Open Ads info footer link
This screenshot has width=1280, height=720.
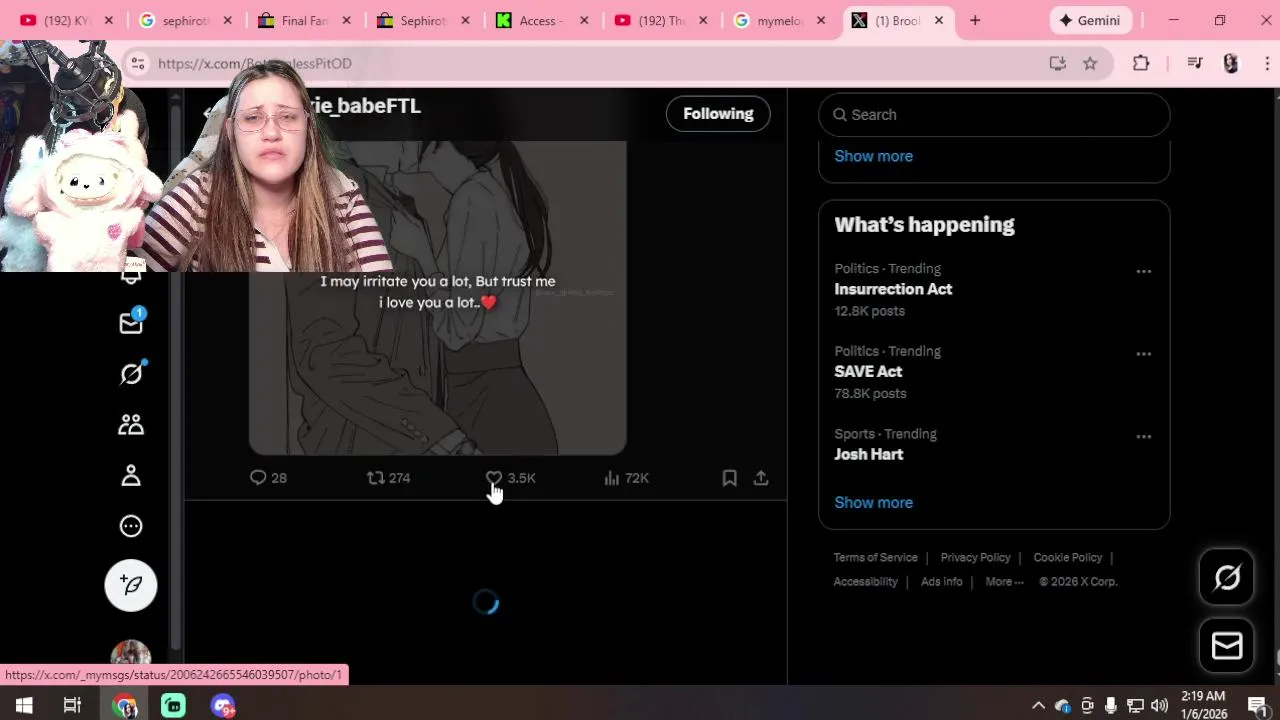coord(941,581)
